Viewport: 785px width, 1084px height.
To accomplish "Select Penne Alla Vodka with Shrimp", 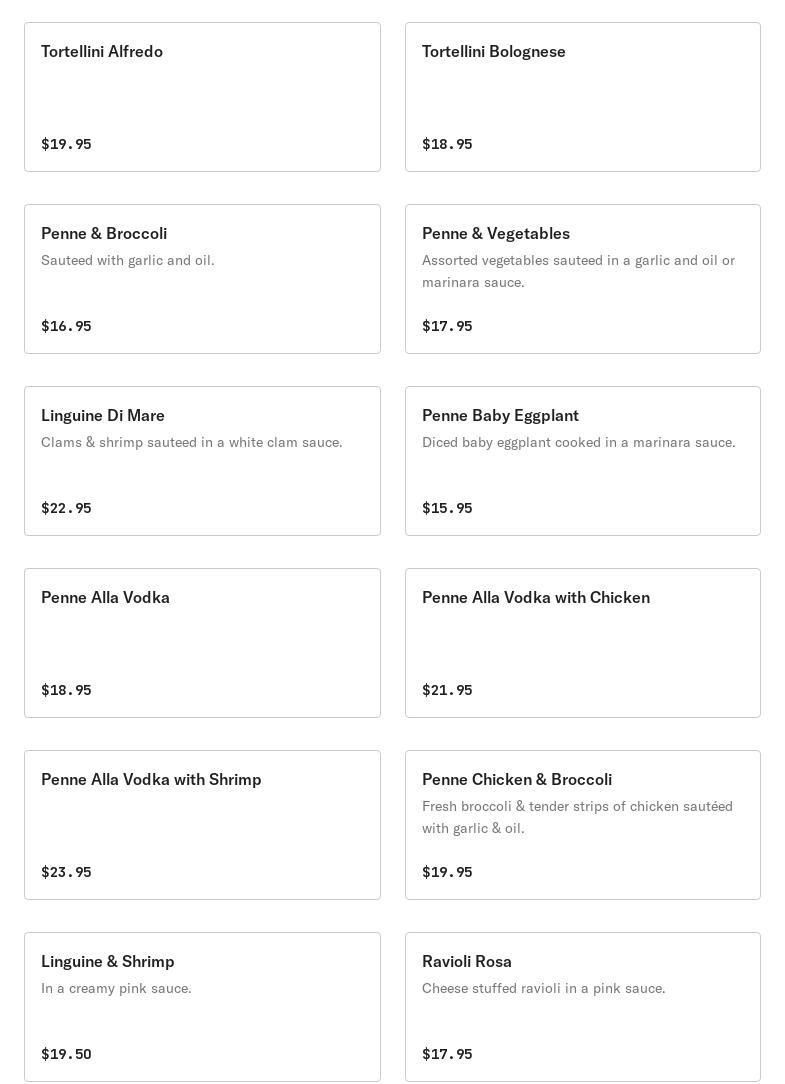I will (x=202, y=825).
